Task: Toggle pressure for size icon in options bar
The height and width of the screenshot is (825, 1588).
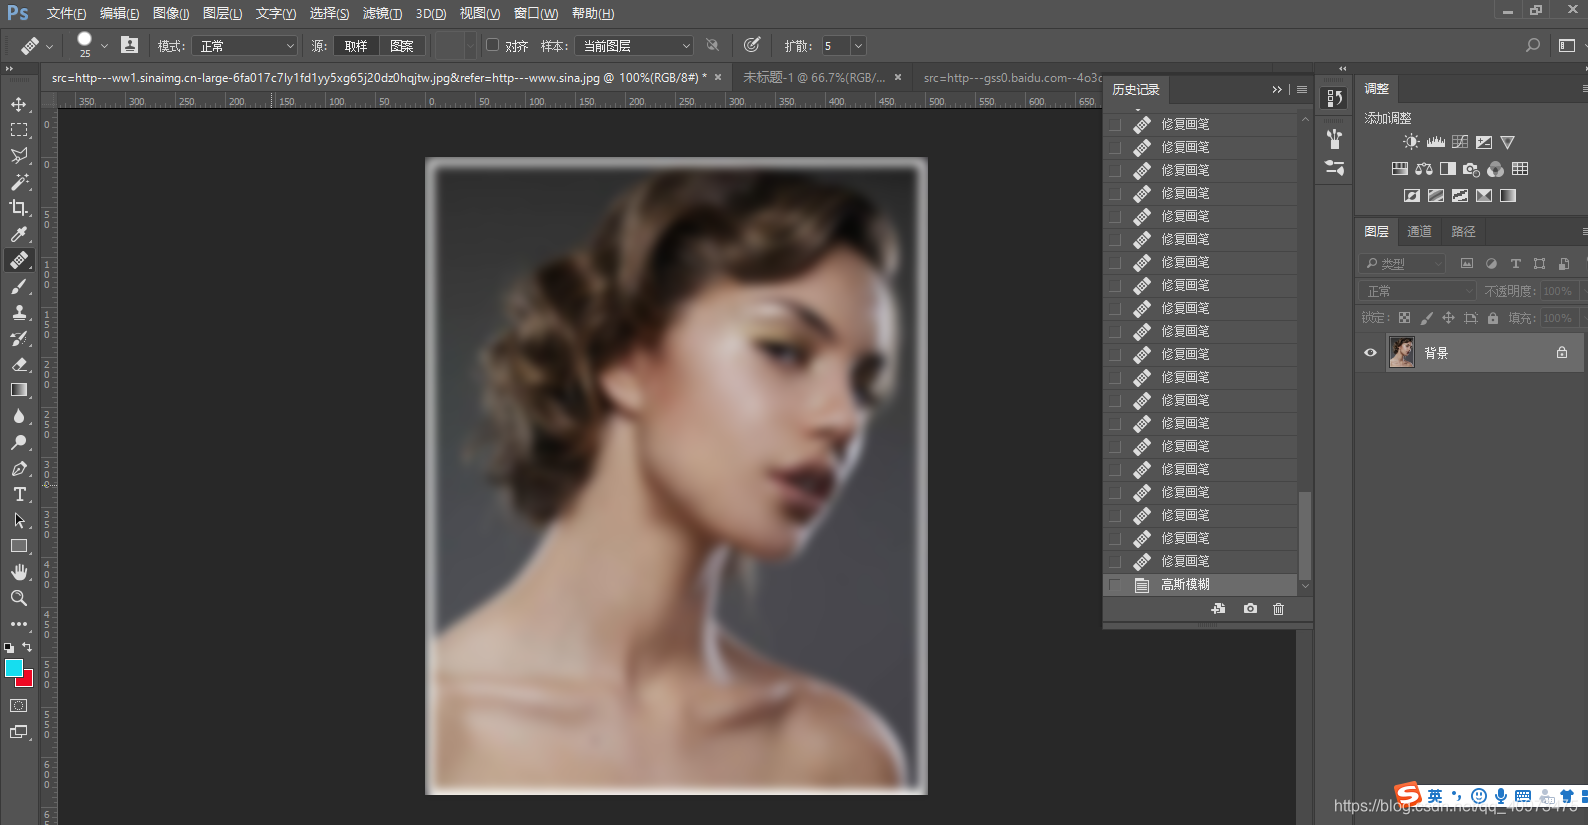Action: point(752,45)
